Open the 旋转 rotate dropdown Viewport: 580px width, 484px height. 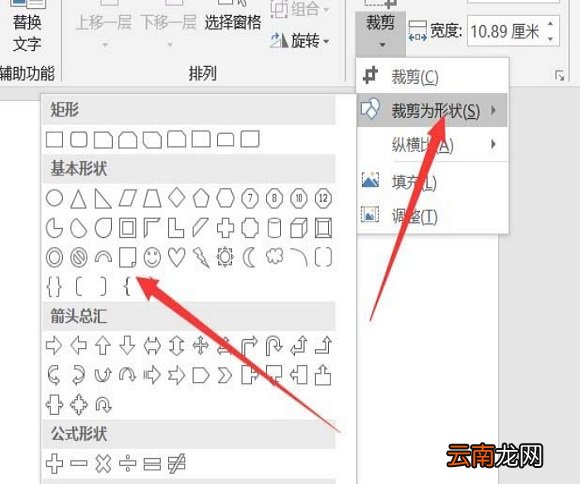point(300,40)
